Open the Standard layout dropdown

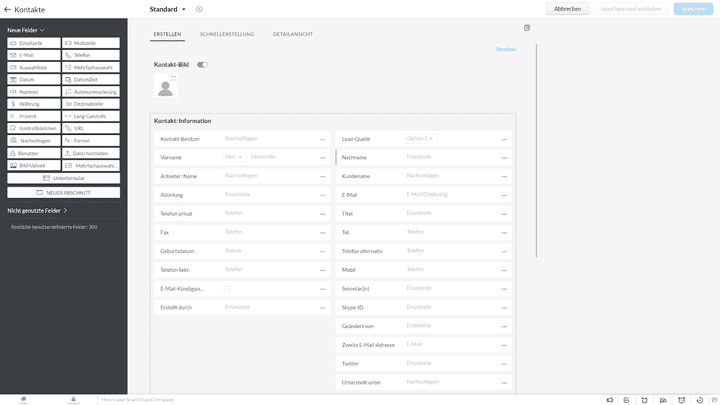[184, 9]
